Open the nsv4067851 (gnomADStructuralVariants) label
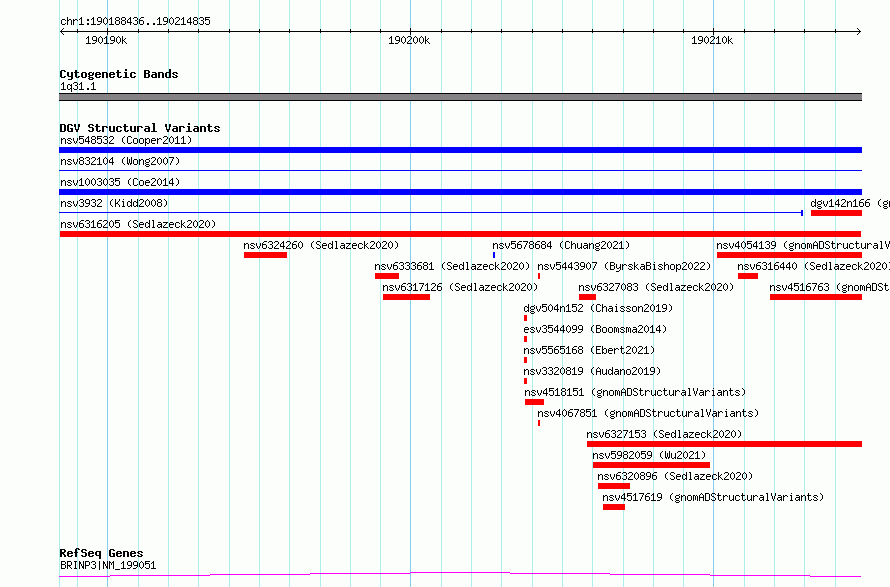890x587 pixels. (648, 413)
